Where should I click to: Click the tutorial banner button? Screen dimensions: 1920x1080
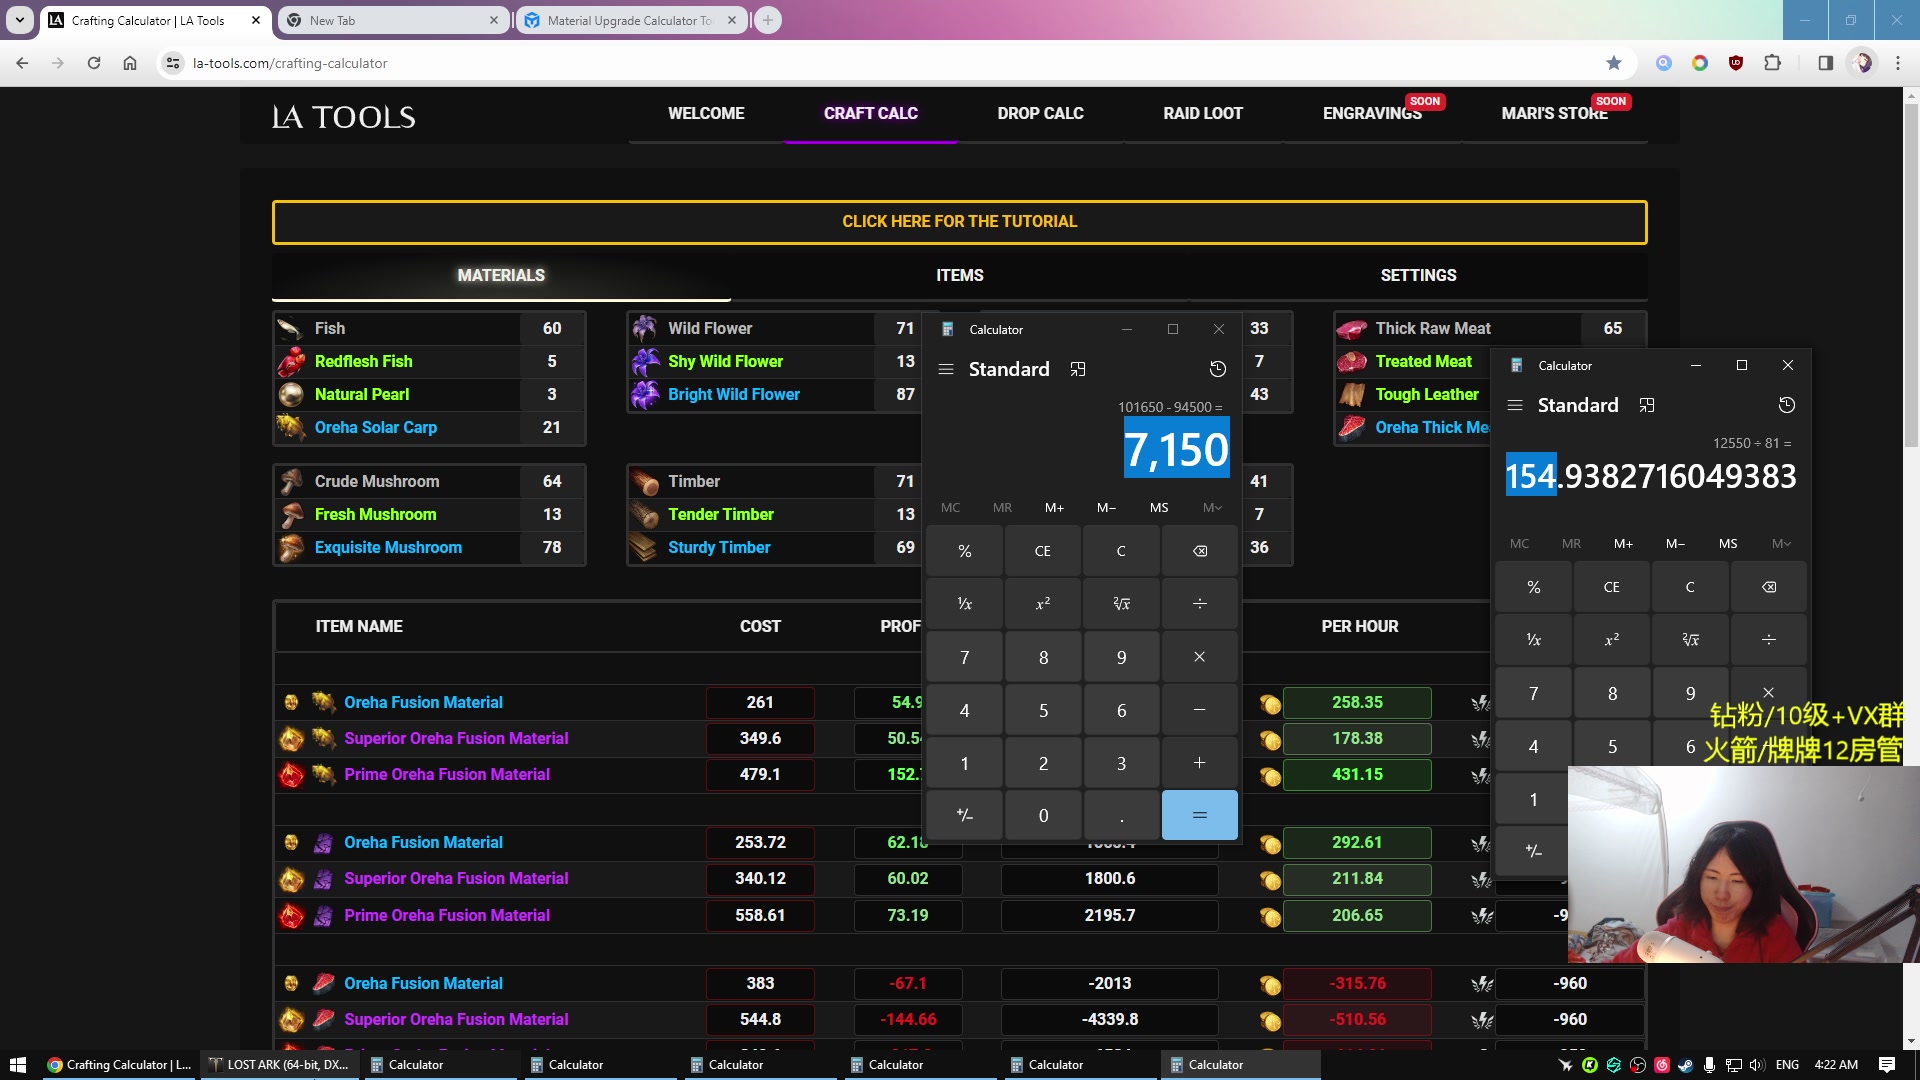click(x=959, y=222)
